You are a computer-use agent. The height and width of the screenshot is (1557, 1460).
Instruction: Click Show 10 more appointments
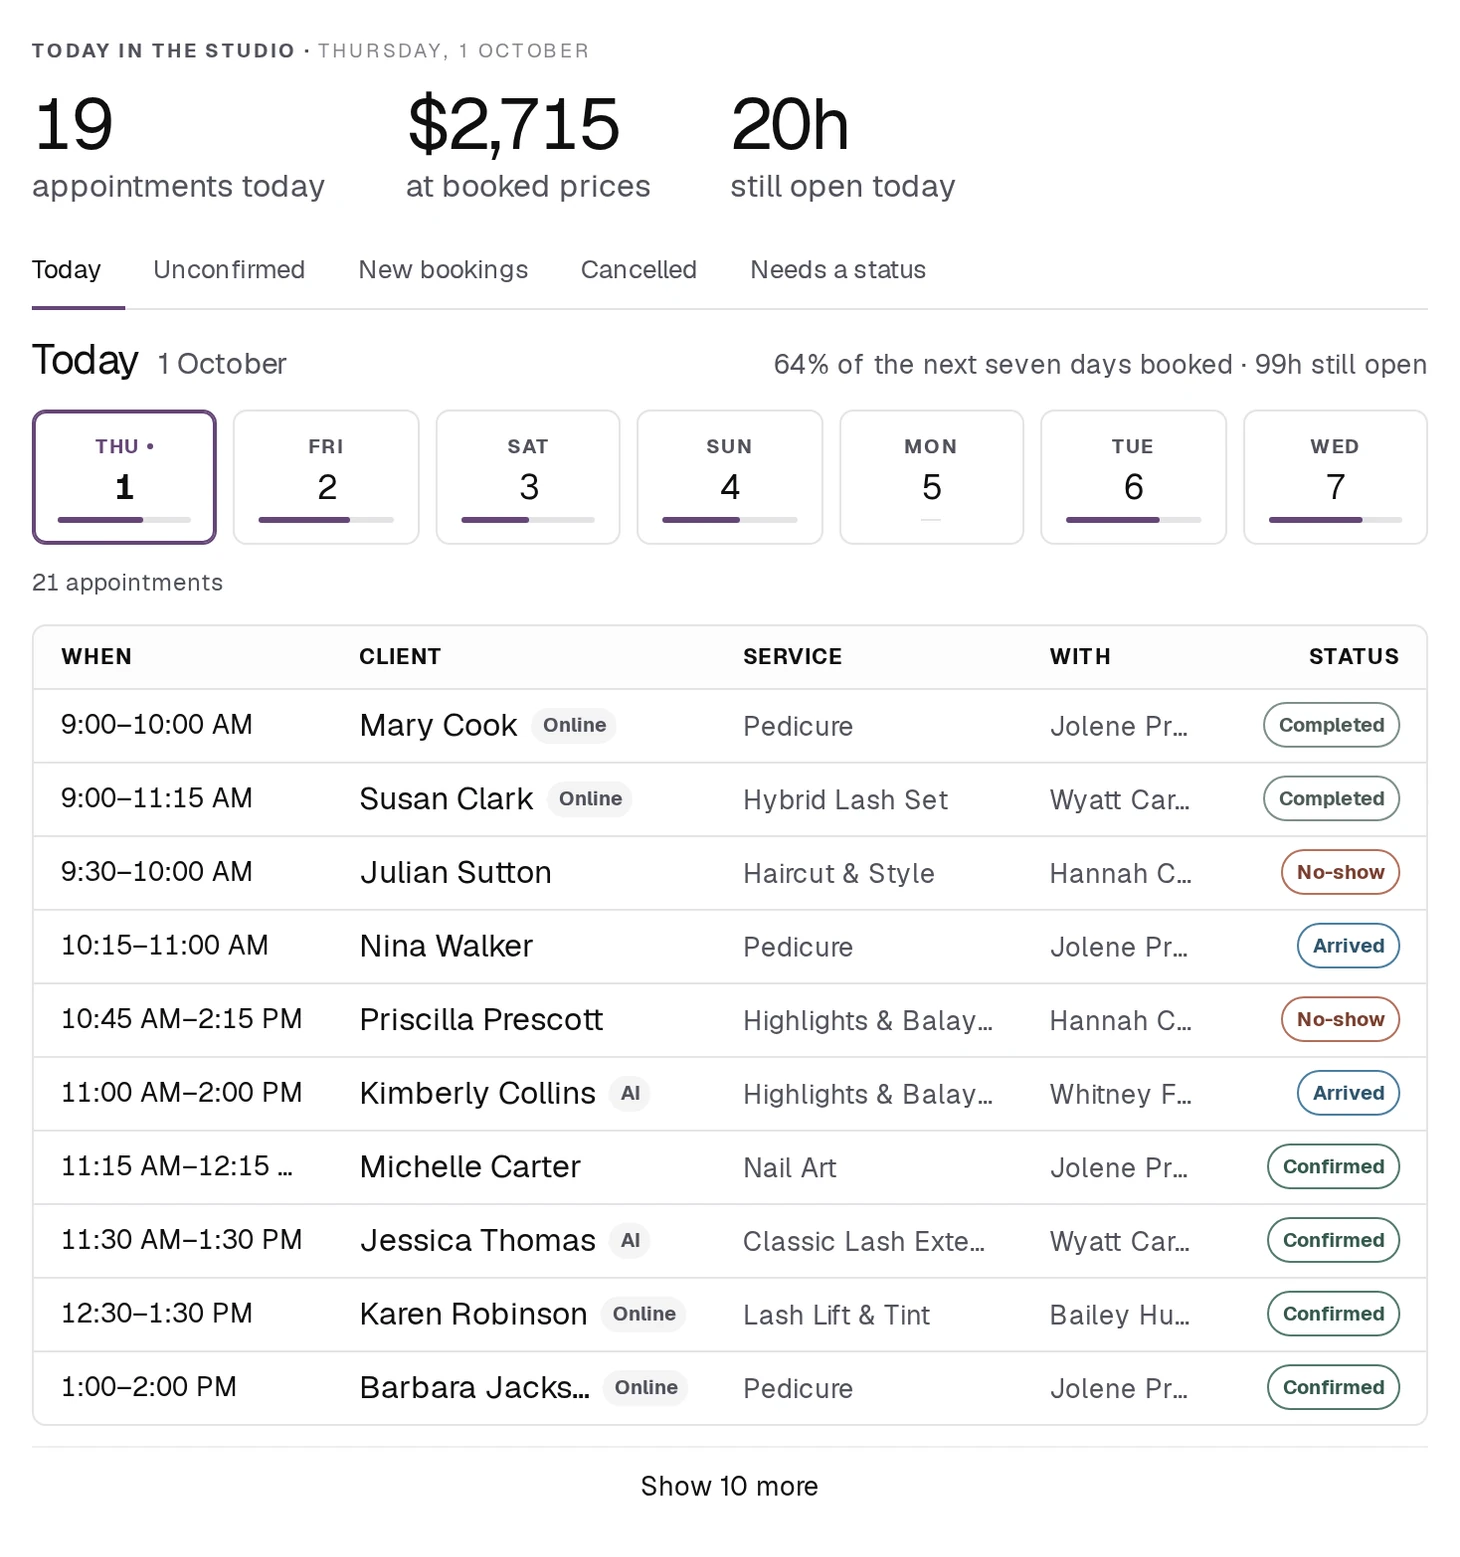pos(729,1486)
